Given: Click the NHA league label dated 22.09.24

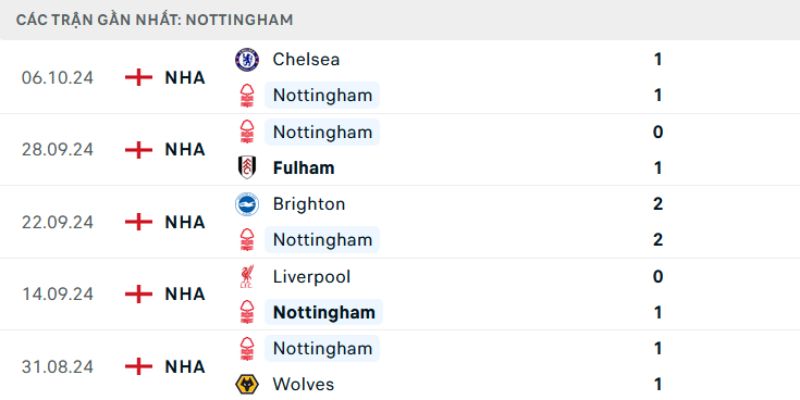Looking at the screenshot, I should pyautogui.click(x=185, y=222).
